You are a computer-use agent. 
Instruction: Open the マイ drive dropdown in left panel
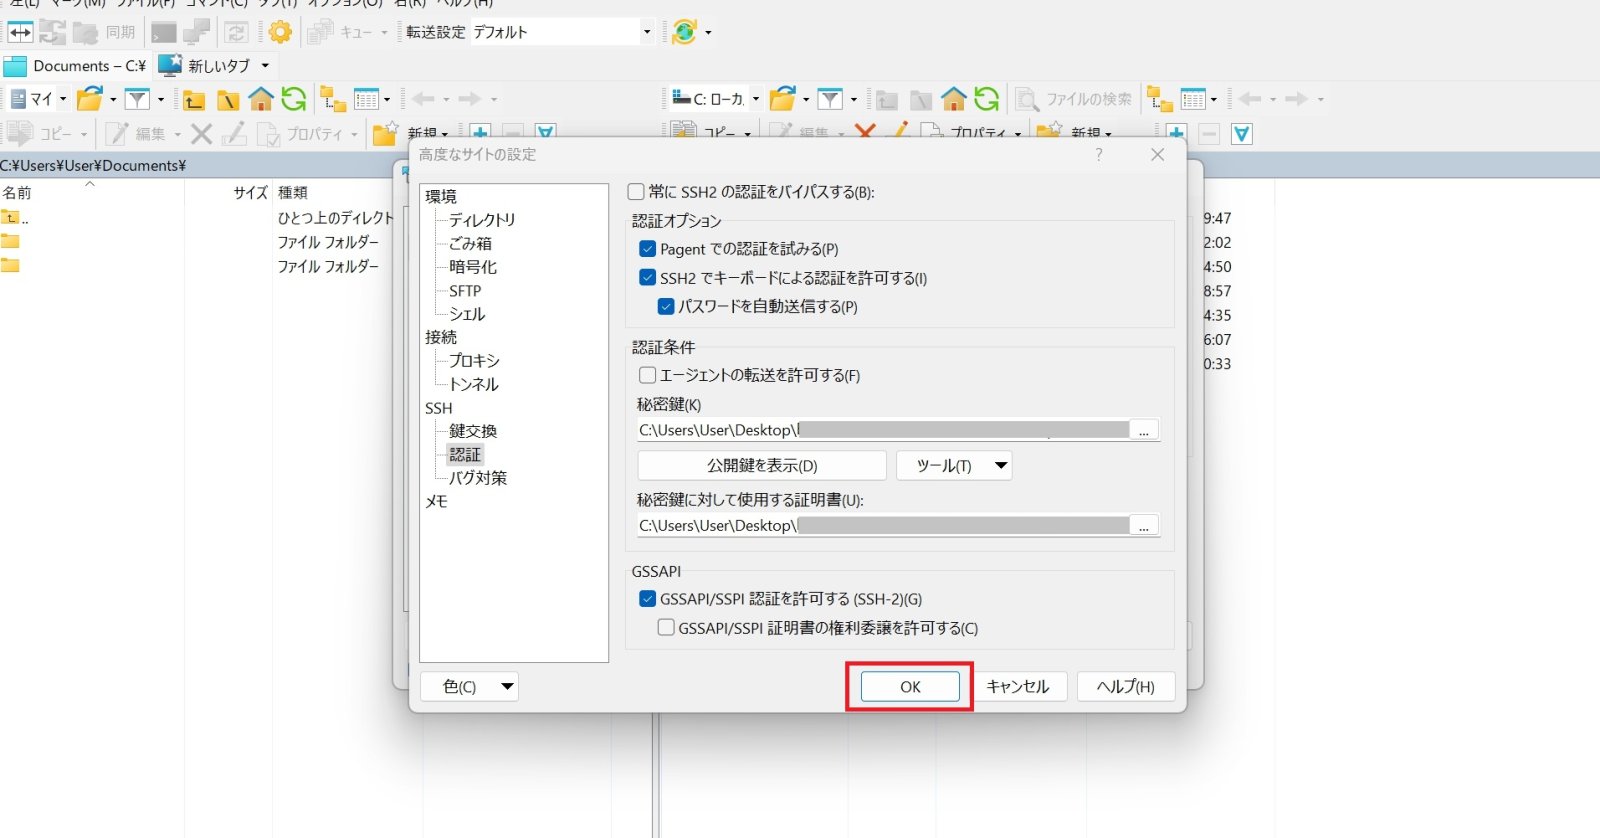(38, 99)
